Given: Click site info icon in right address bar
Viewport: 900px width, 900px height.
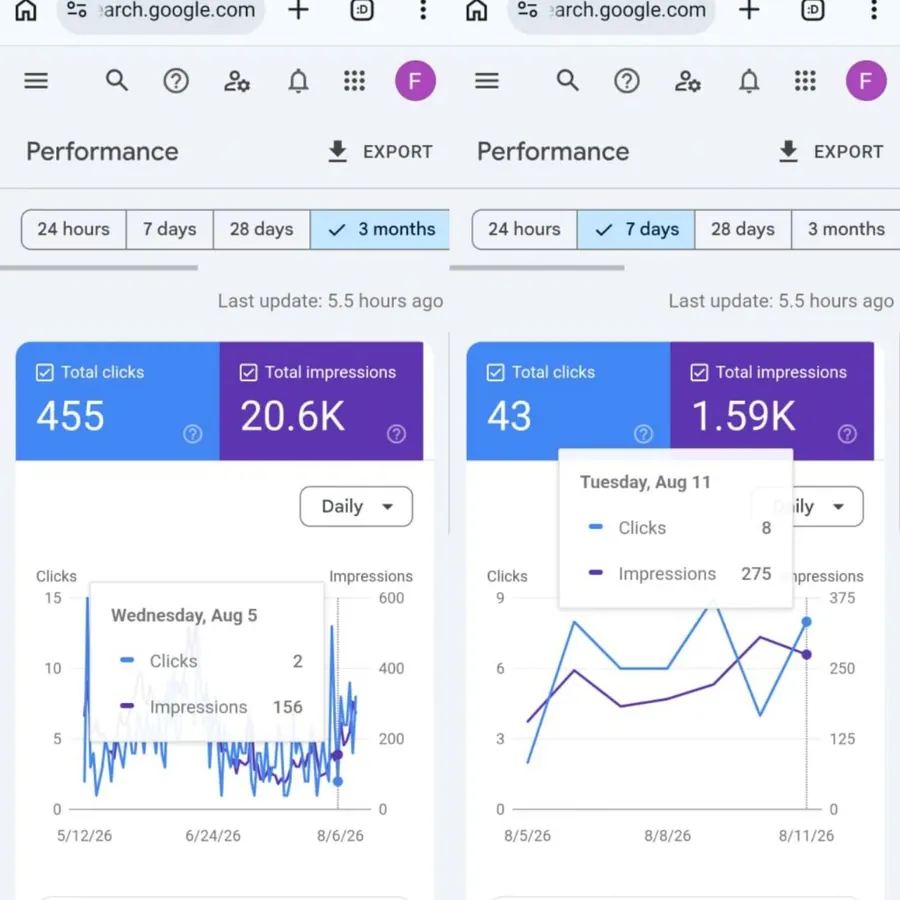Looking at the screenshot, I should 527,10.
